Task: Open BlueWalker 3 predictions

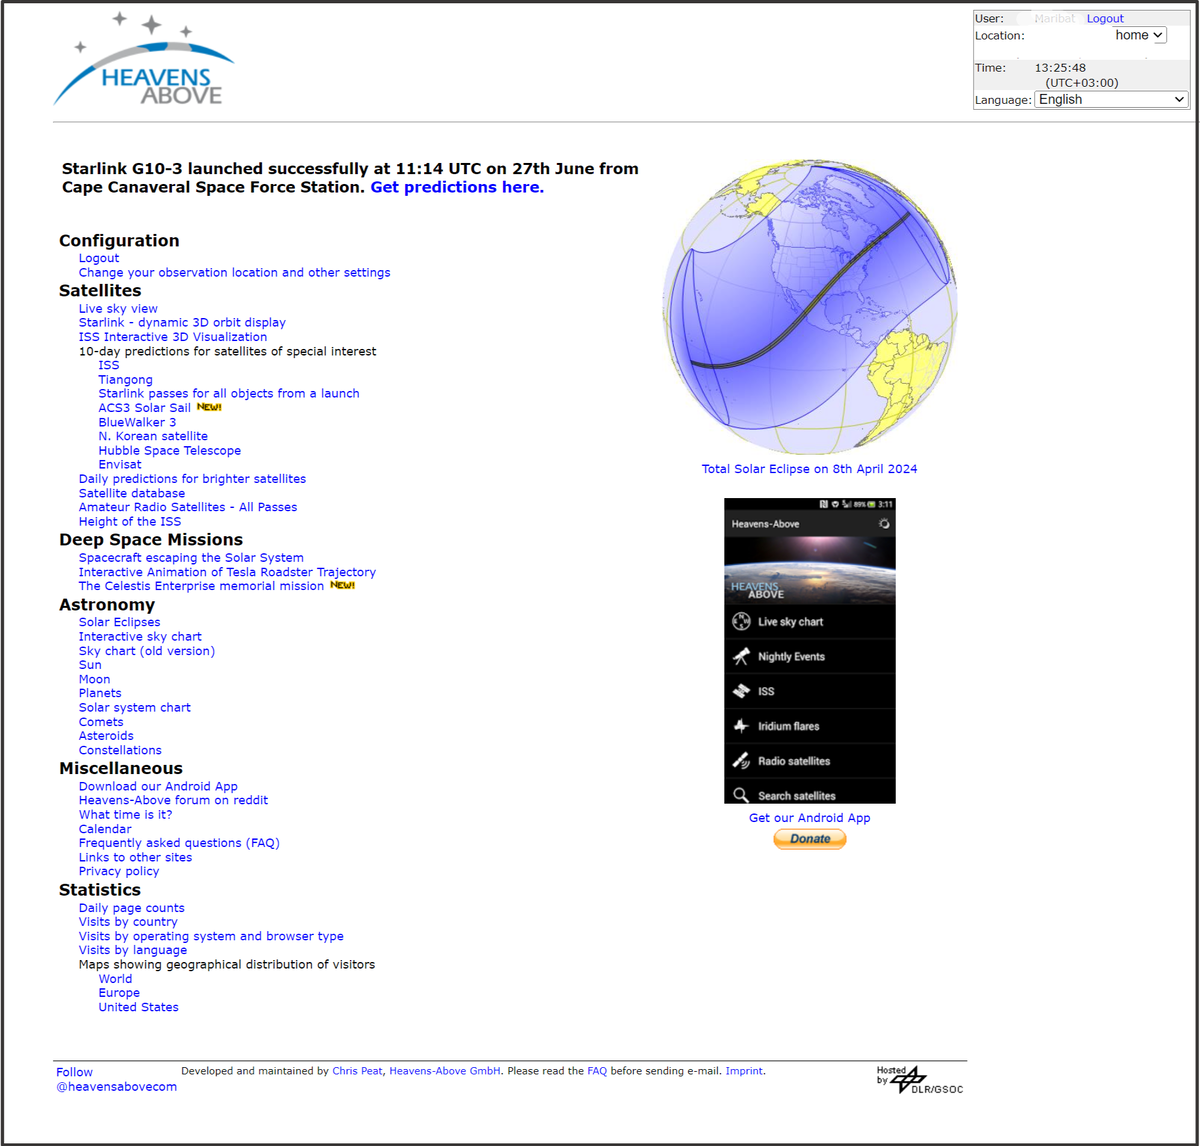Action: coord(137,422)
